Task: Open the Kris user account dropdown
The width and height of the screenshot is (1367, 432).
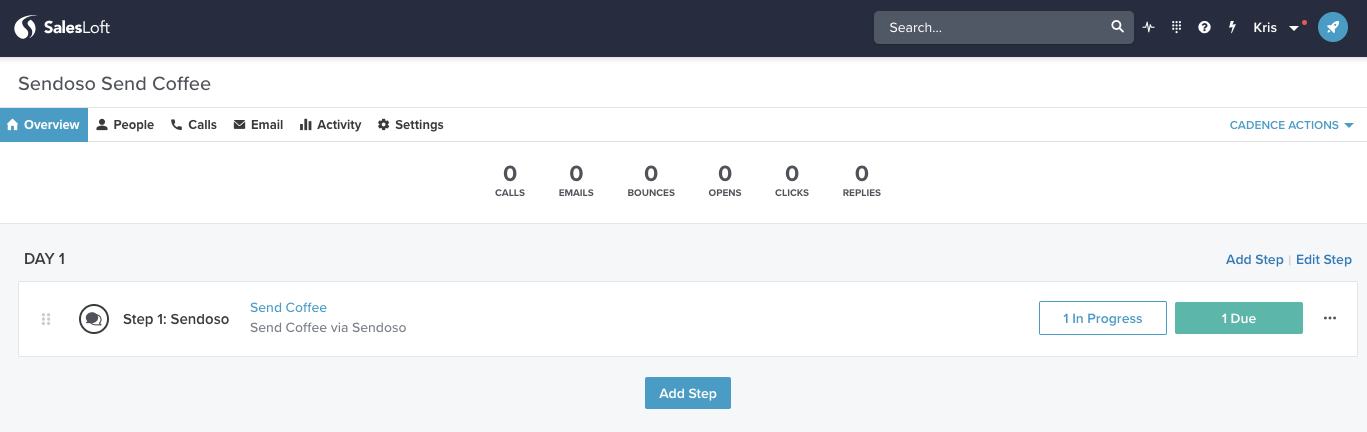Action: (x=1276, y=28)
